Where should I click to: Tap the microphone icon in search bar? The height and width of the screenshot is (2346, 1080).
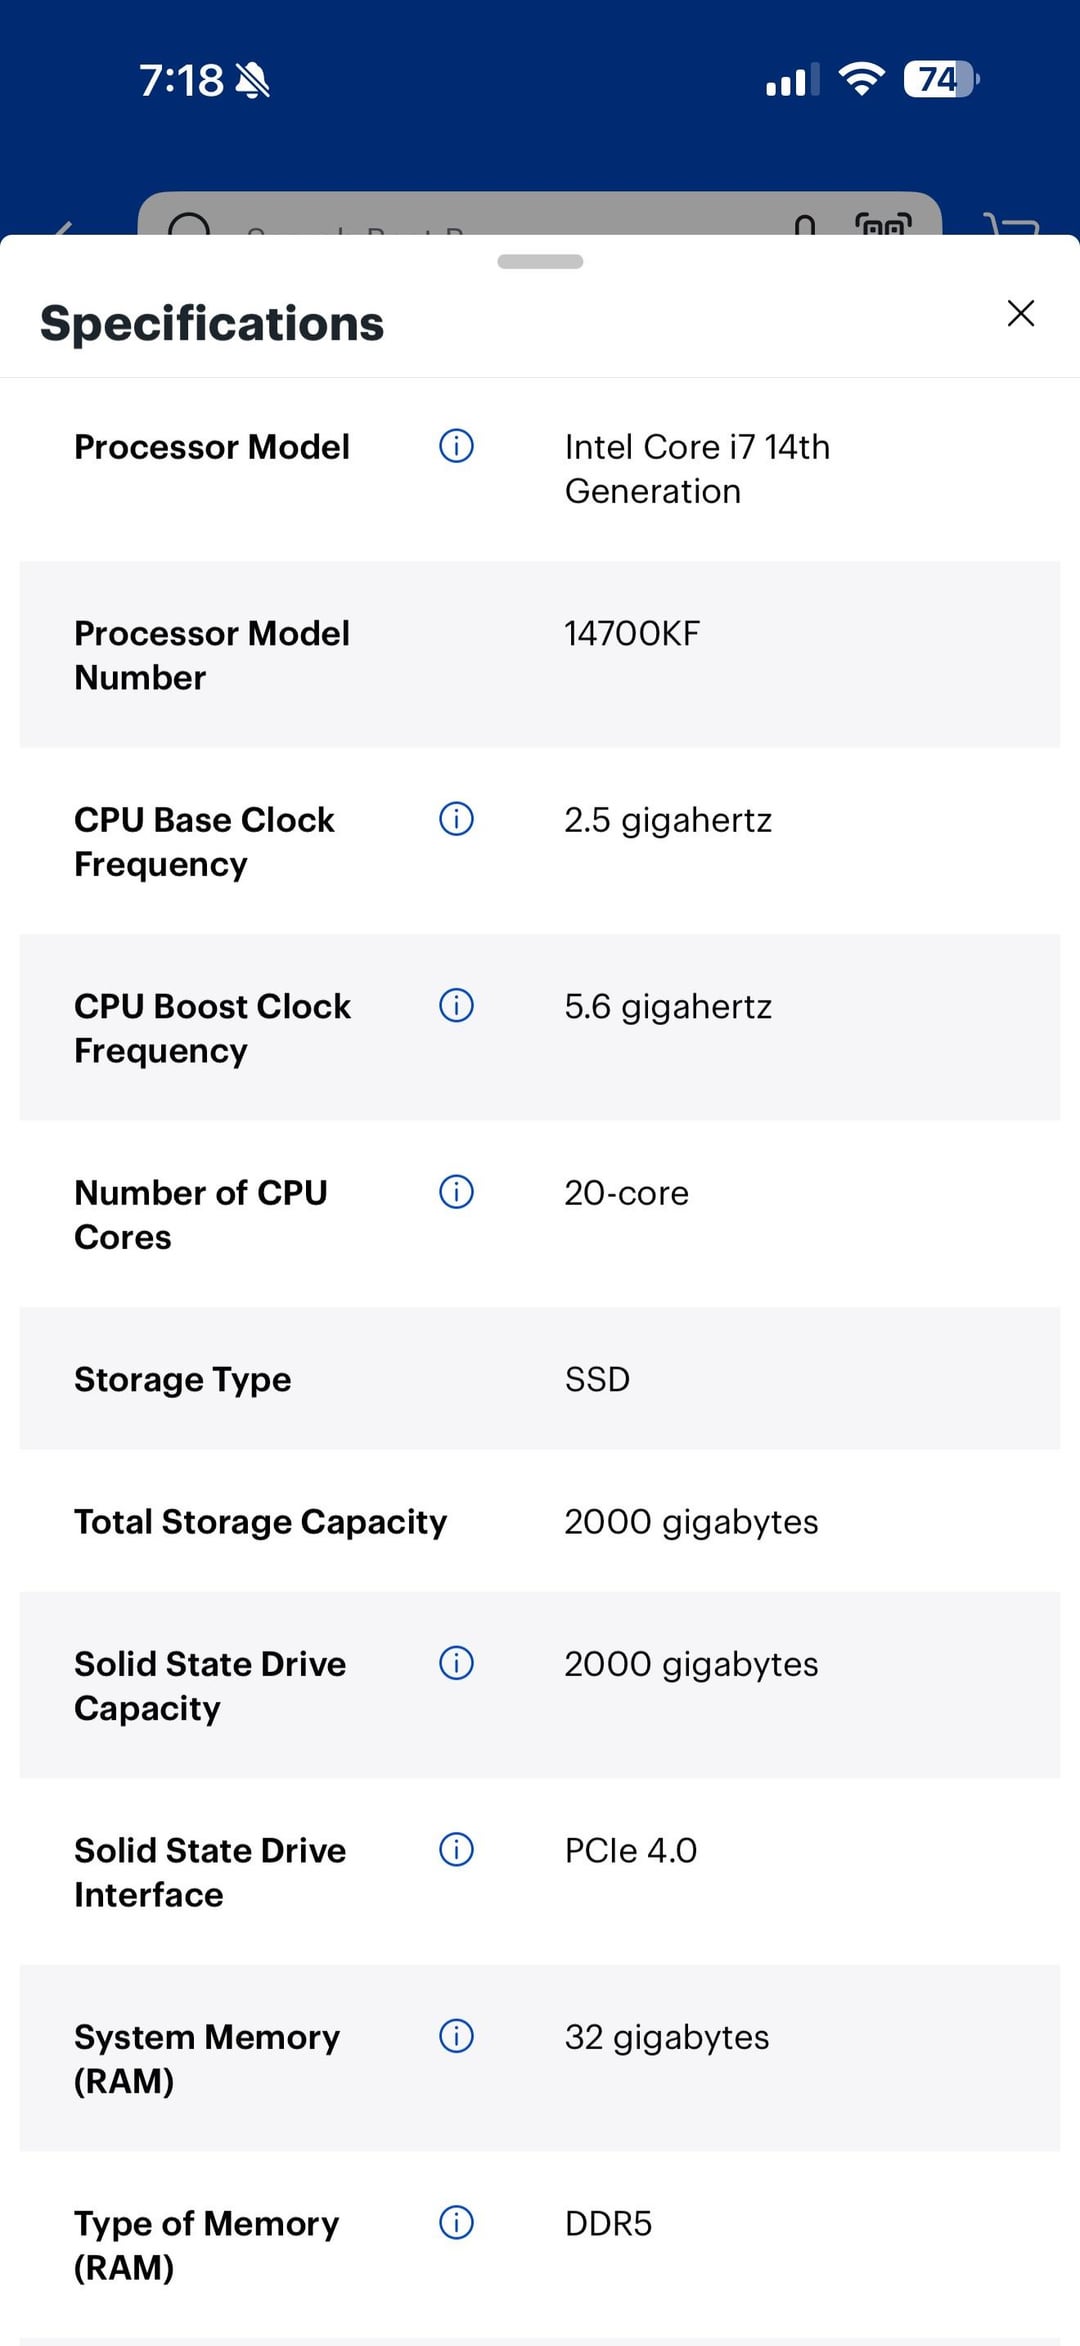point(805,225)
